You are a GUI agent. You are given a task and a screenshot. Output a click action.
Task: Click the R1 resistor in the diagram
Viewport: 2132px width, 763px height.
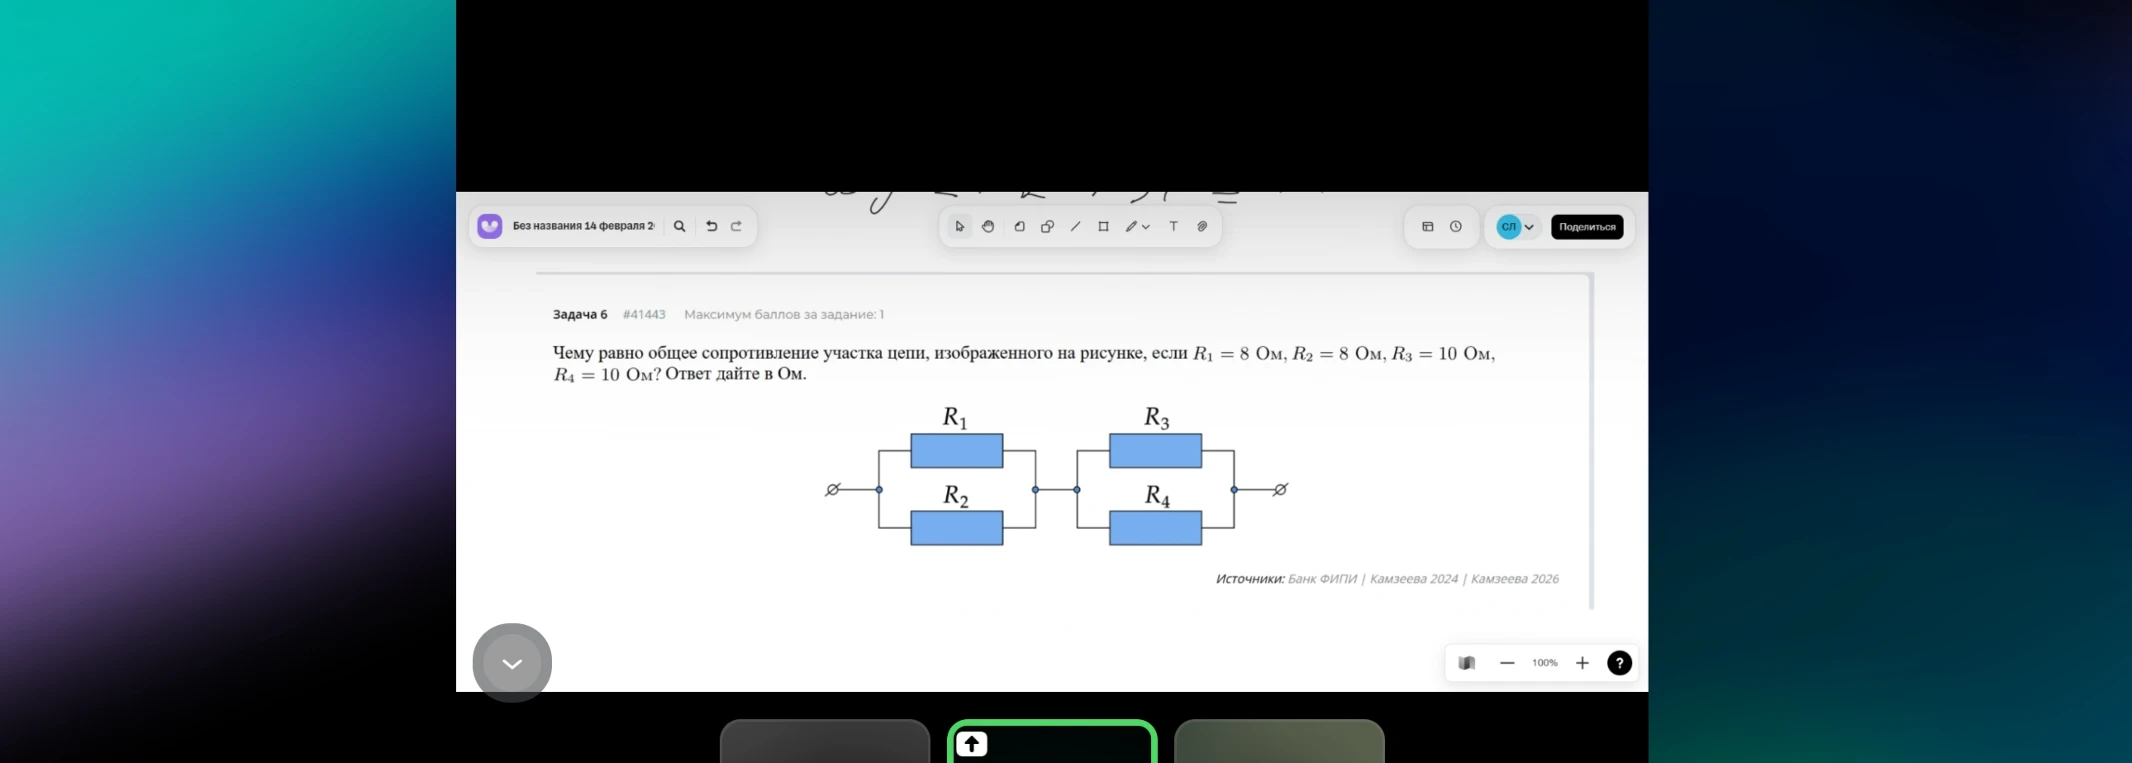pyautogui.click(x=957, y=451)
